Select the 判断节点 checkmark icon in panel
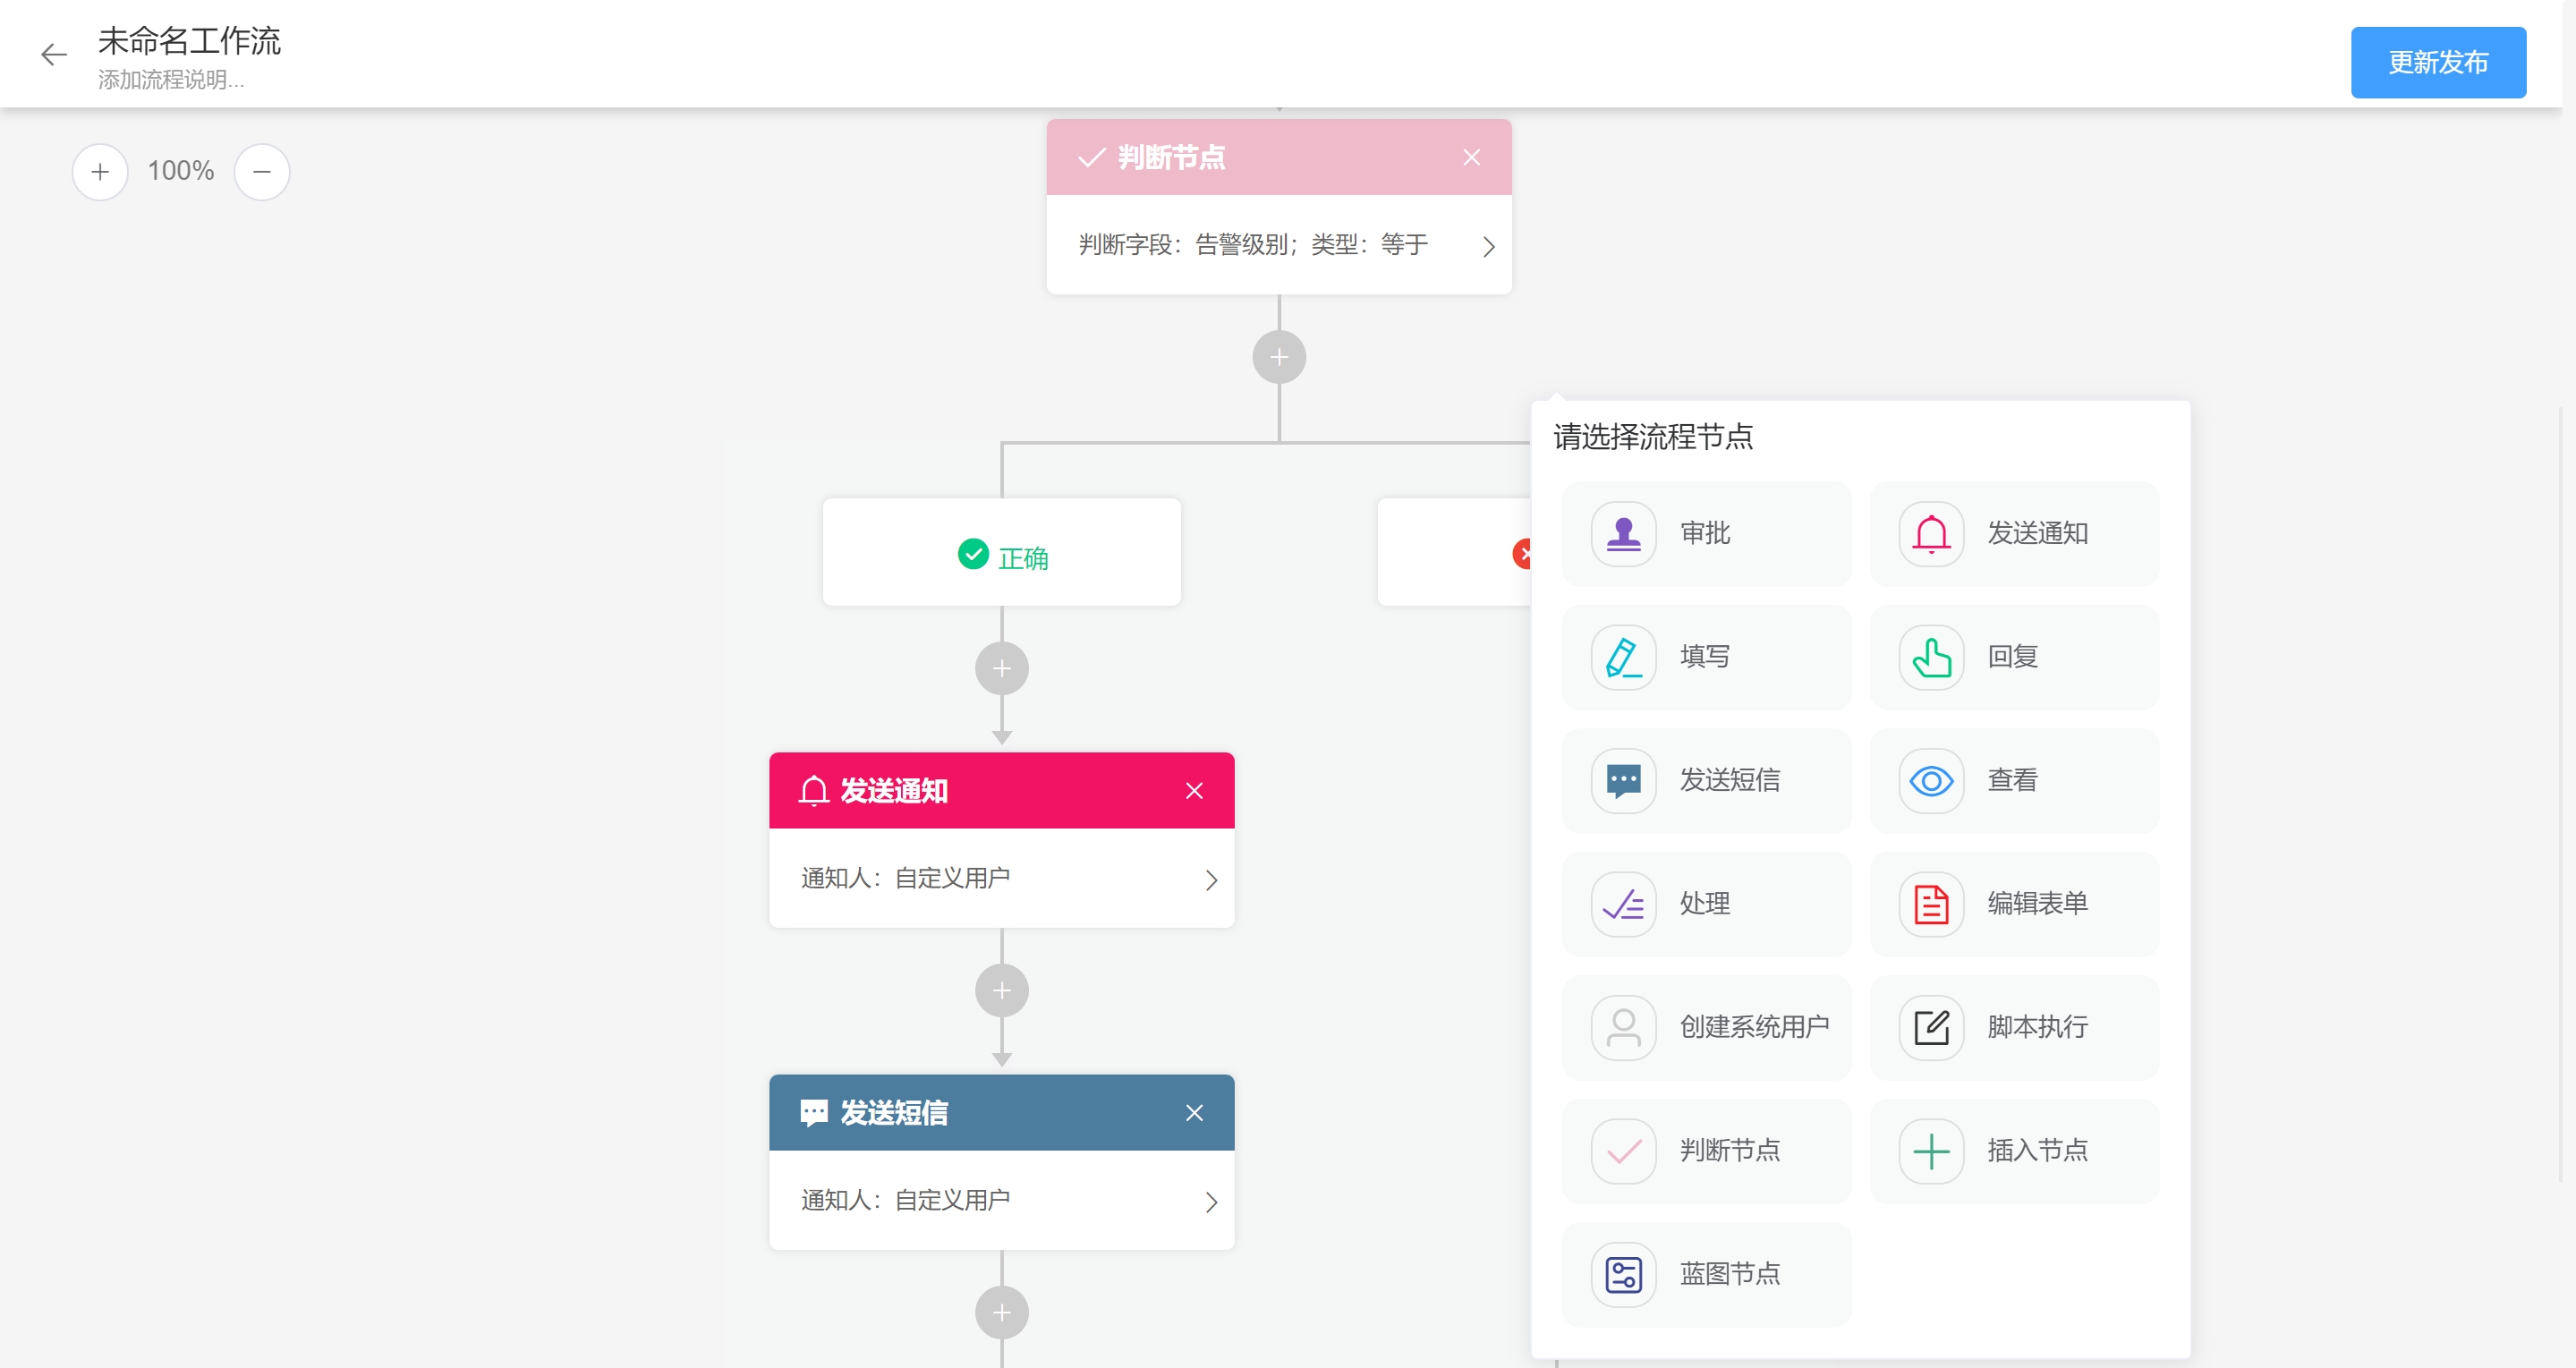Viewport: 2576px width, 1368px height. coord(1623,1151)
